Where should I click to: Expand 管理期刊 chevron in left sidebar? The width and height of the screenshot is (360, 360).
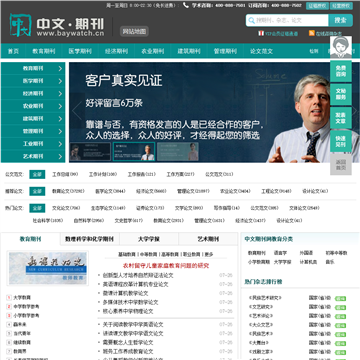60,132
